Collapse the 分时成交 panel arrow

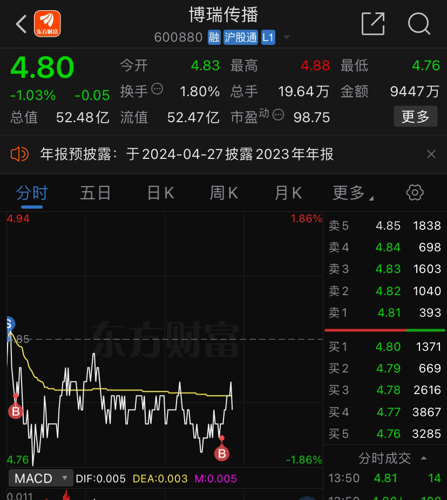pos(424,458)
